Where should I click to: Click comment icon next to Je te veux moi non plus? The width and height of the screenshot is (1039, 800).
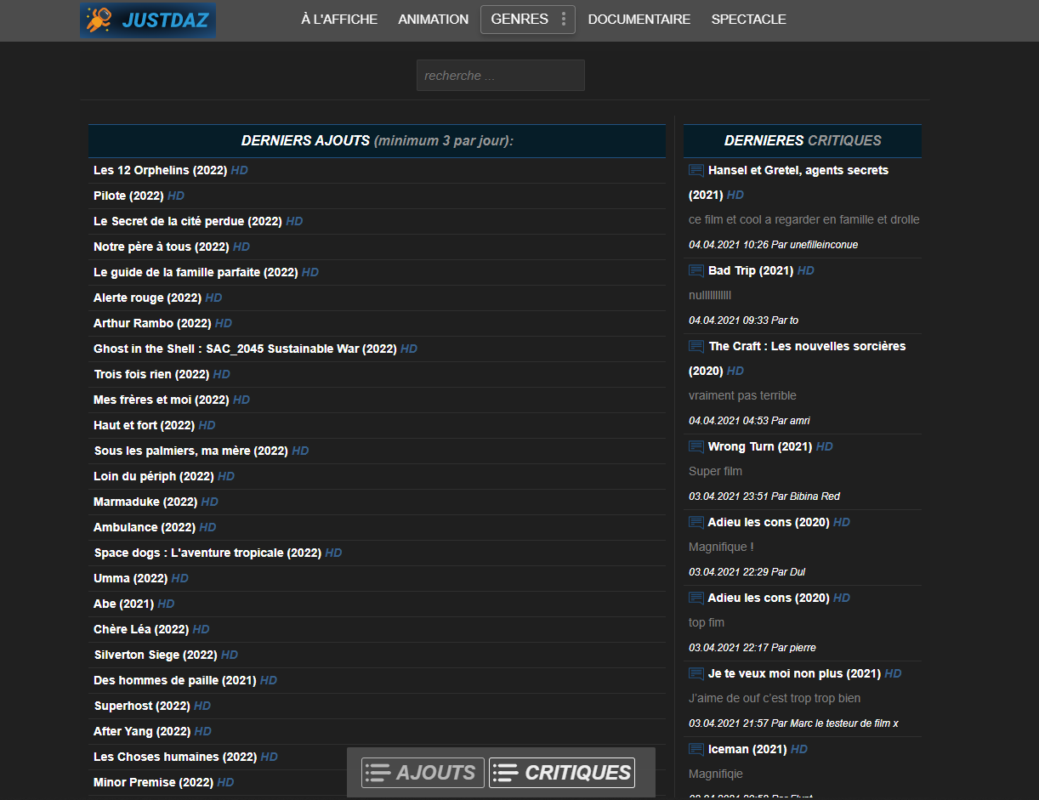(x=696, y=673)
